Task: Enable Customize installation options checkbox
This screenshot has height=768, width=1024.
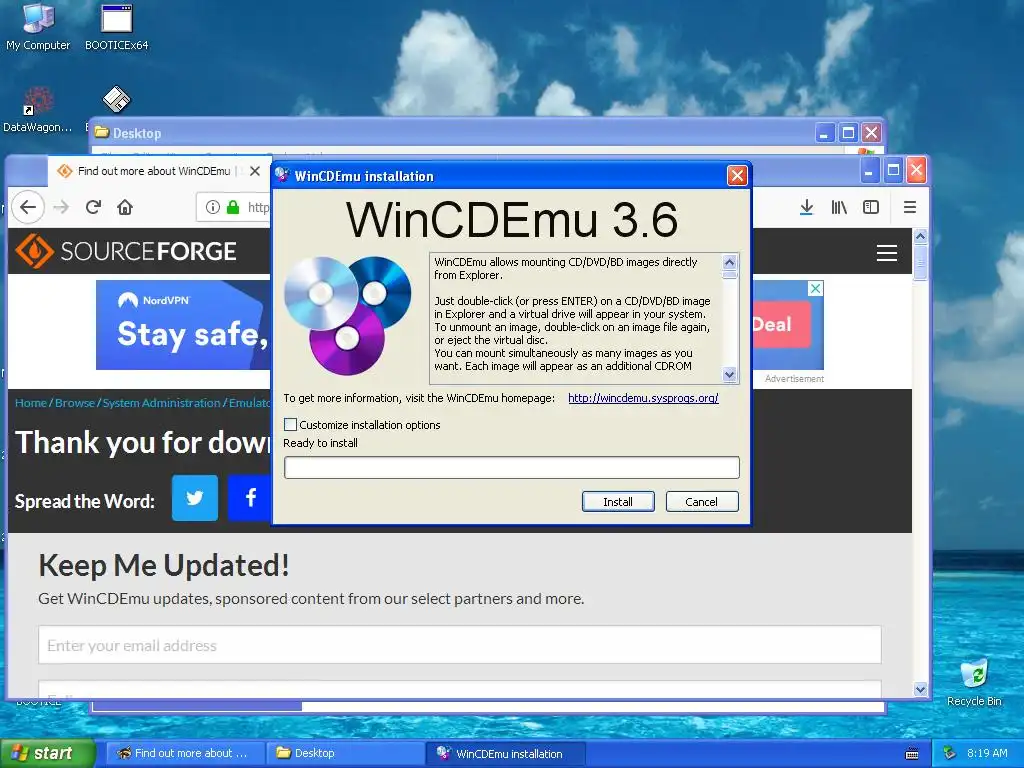Action: [291, 424]
